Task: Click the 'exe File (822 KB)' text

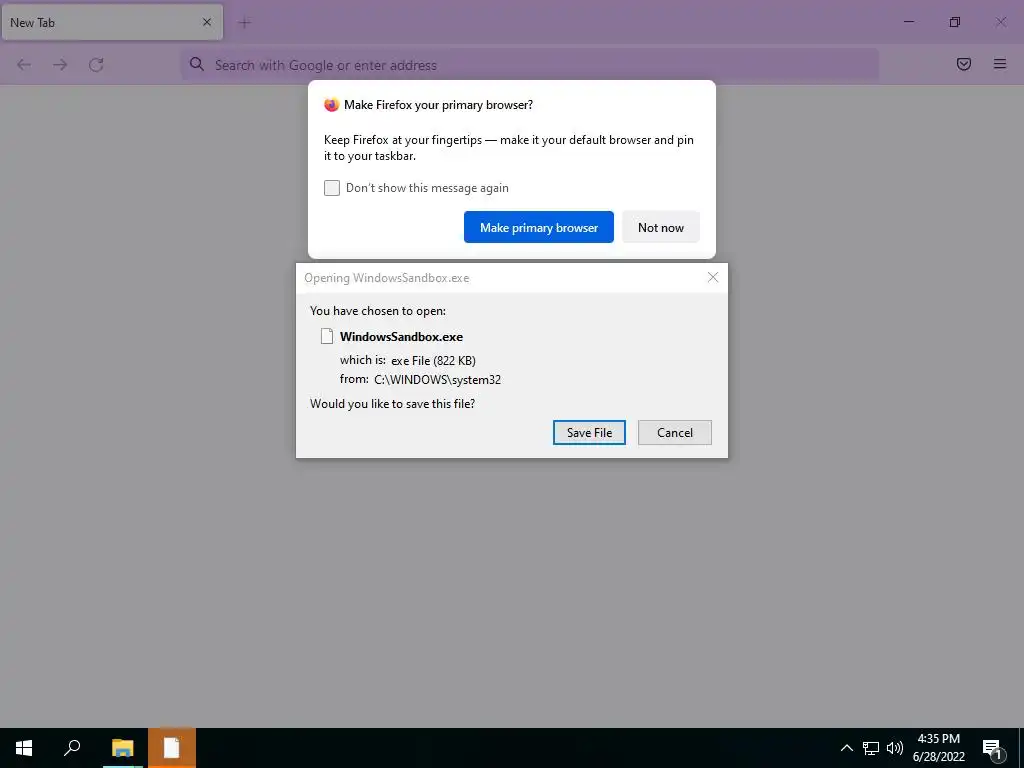Action: pyautogui.click(x=434, y=360)
